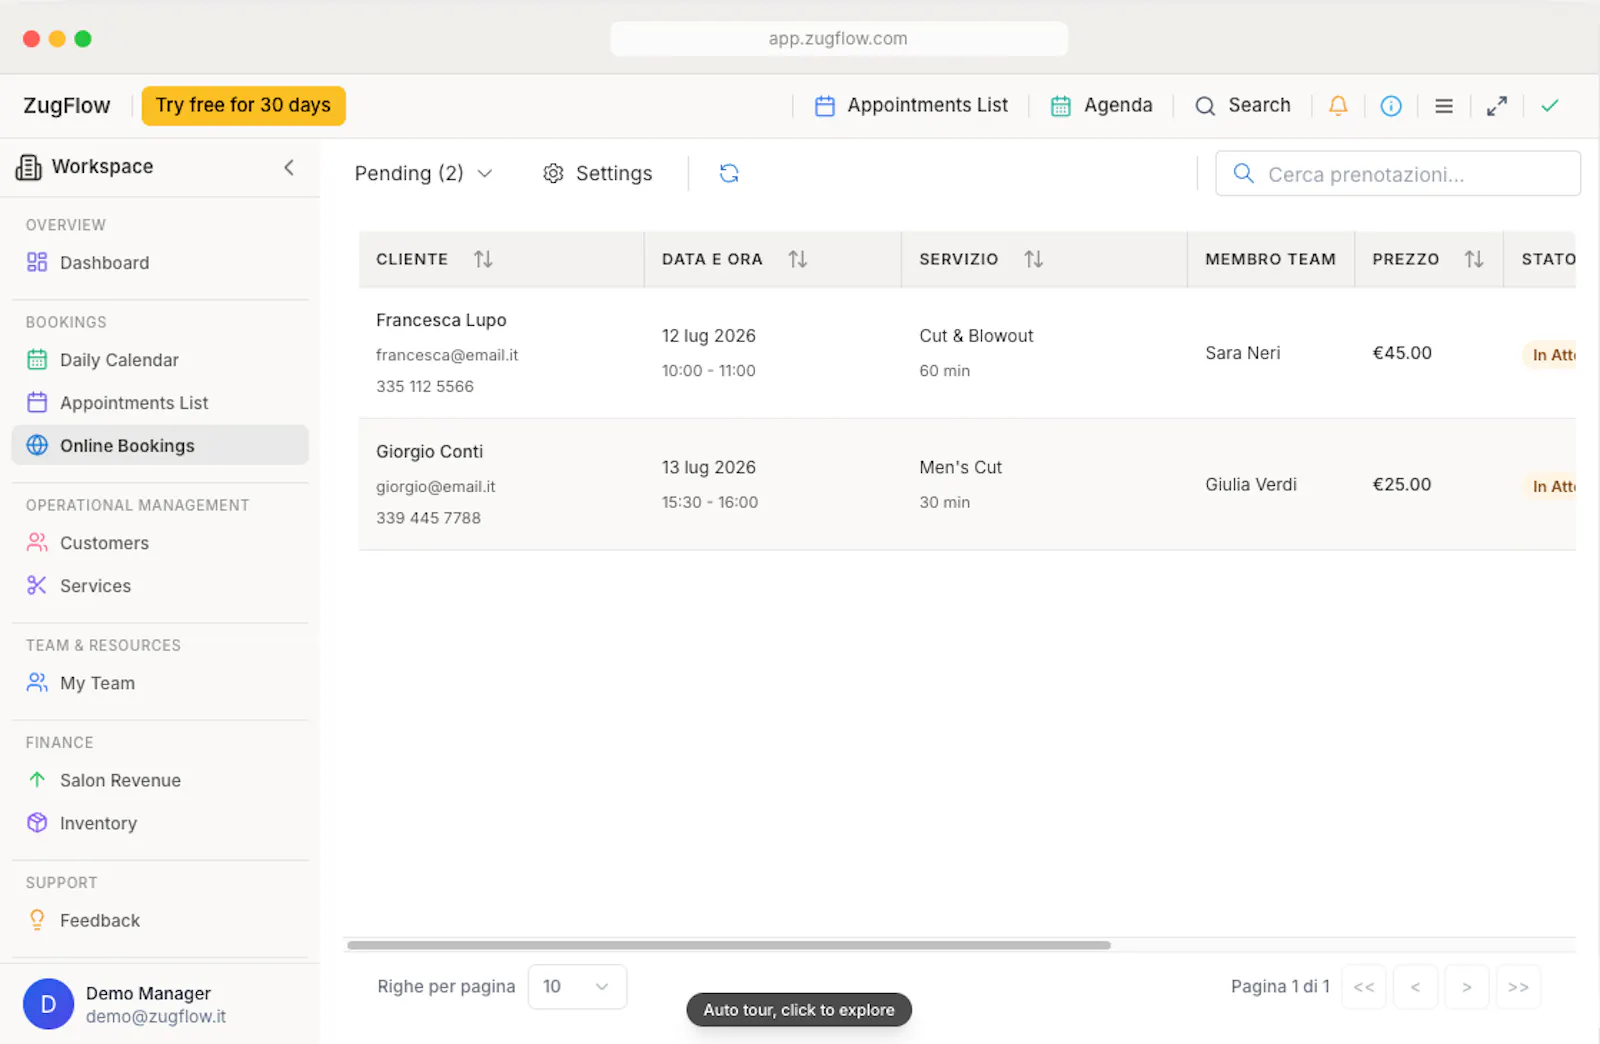Click email giorgio@email.it
This screenshot has width=1600, height=1044.
pyautogui.click(x=436, y=487)
